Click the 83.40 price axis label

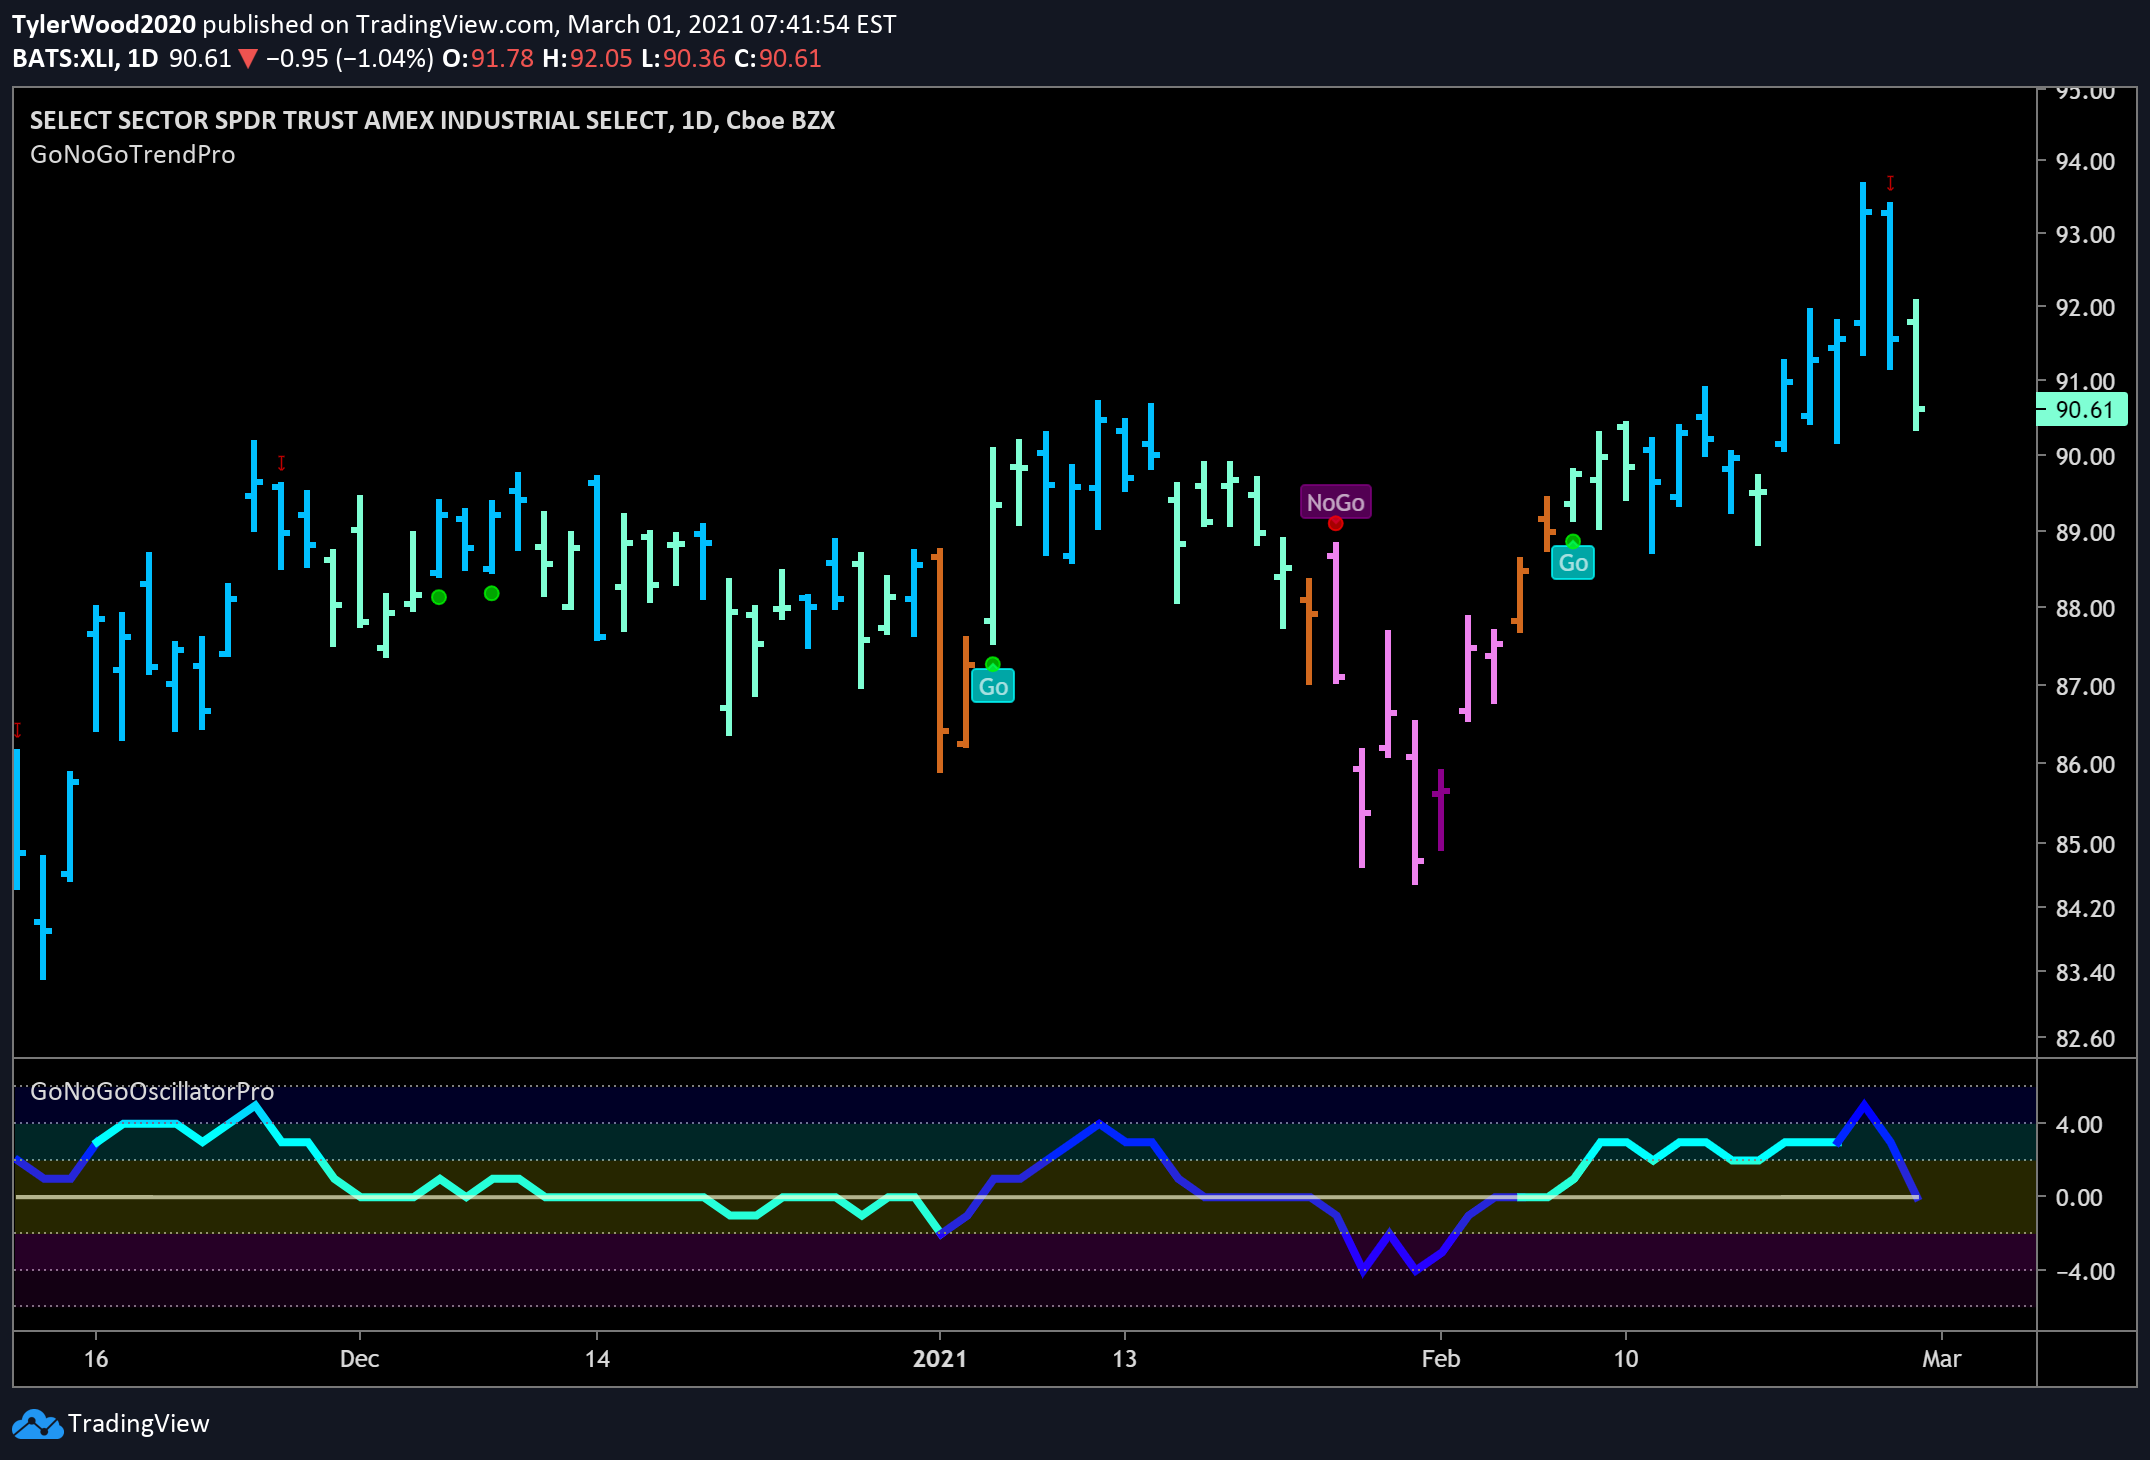click(x=2085, y=972)
